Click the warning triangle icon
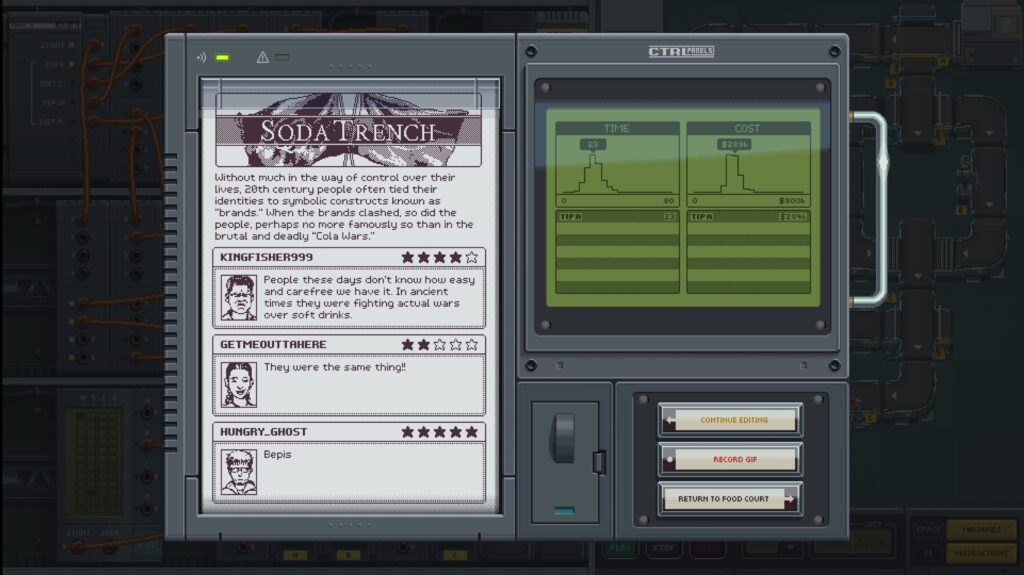This screenshot has width=1024, height=575. pos(263,58)
